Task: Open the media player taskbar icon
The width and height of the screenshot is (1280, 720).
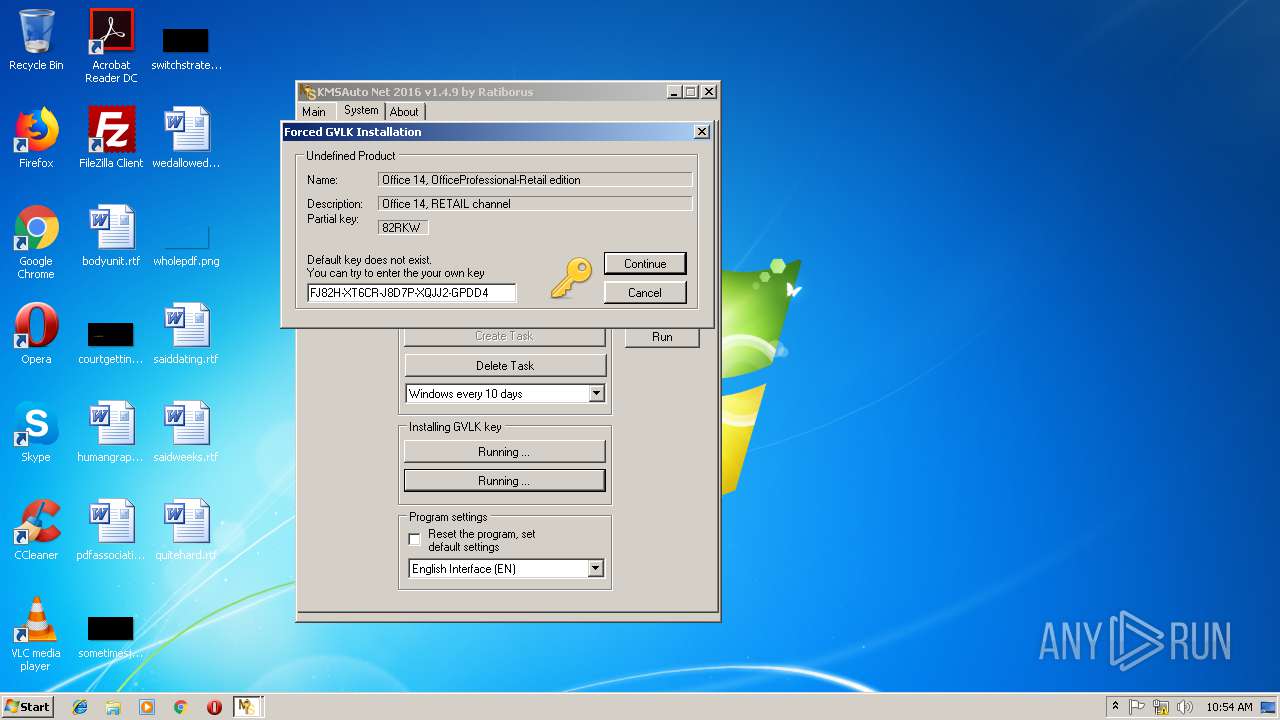Action: coord(147,707)
